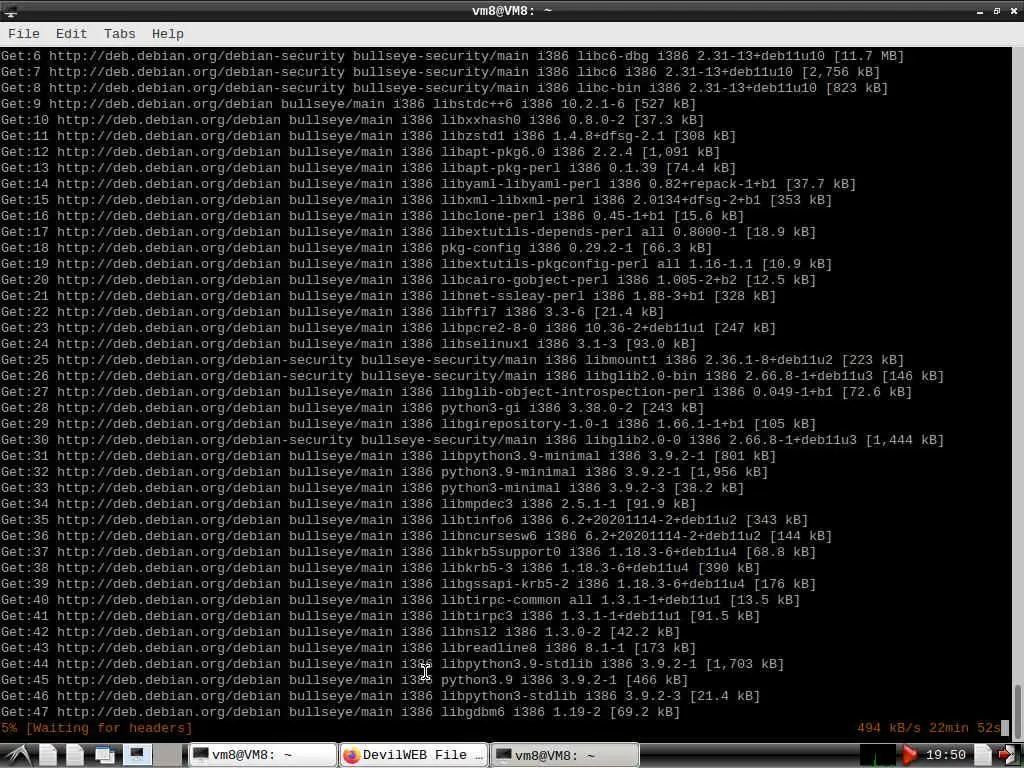Click the Get:24 libselinux1 line
The width and height of the screenshot is (1024, 768).
coord(348,344)
